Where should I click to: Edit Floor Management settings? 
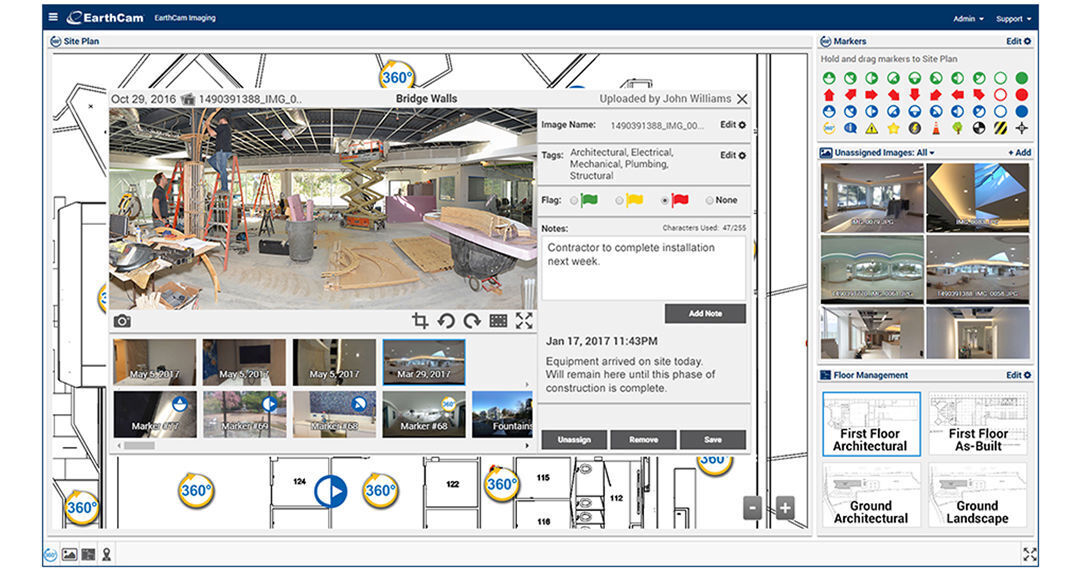click(1018, 375)
